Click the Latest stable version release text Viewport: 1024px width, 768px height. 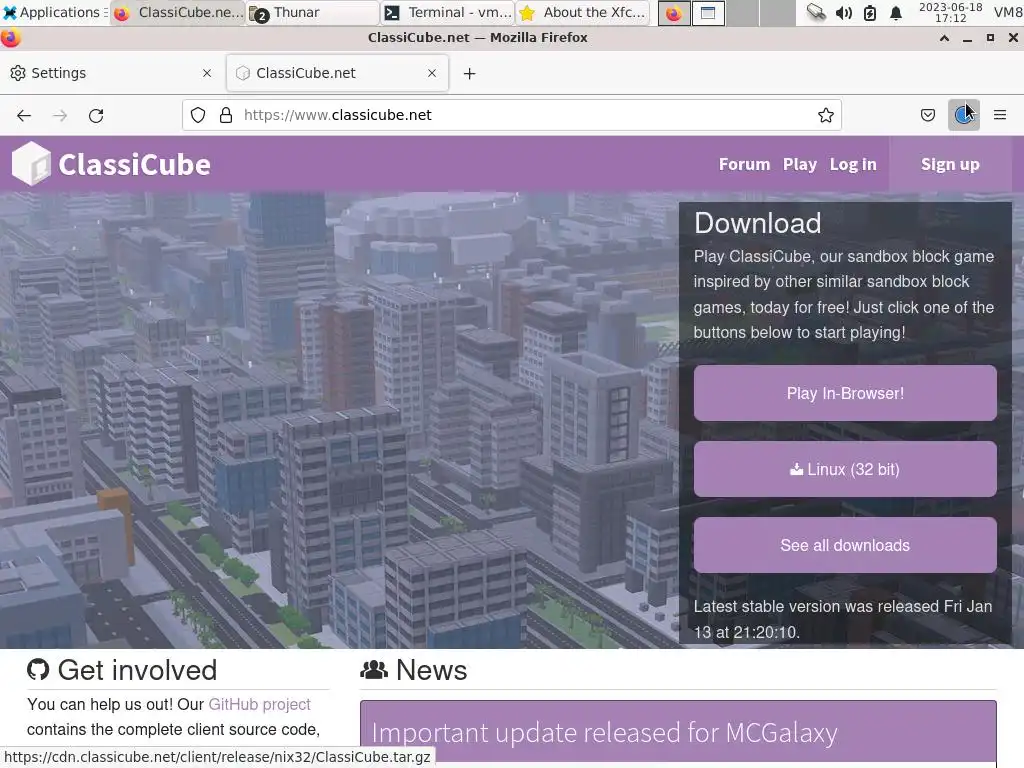pyautogui.click(x=842, y=619)
